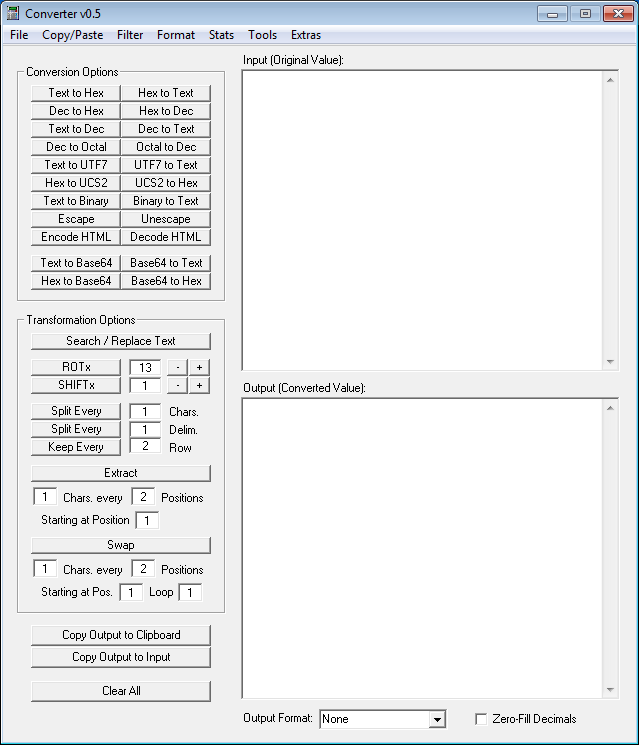Click Text to UTF7 button

[x=76, y=165]
